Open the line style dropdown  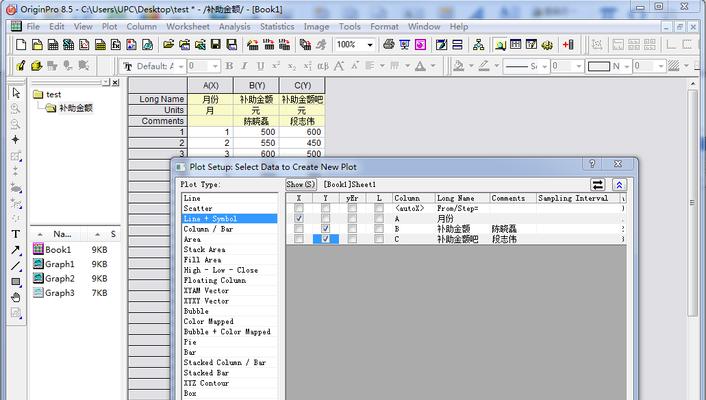[544, 67]
